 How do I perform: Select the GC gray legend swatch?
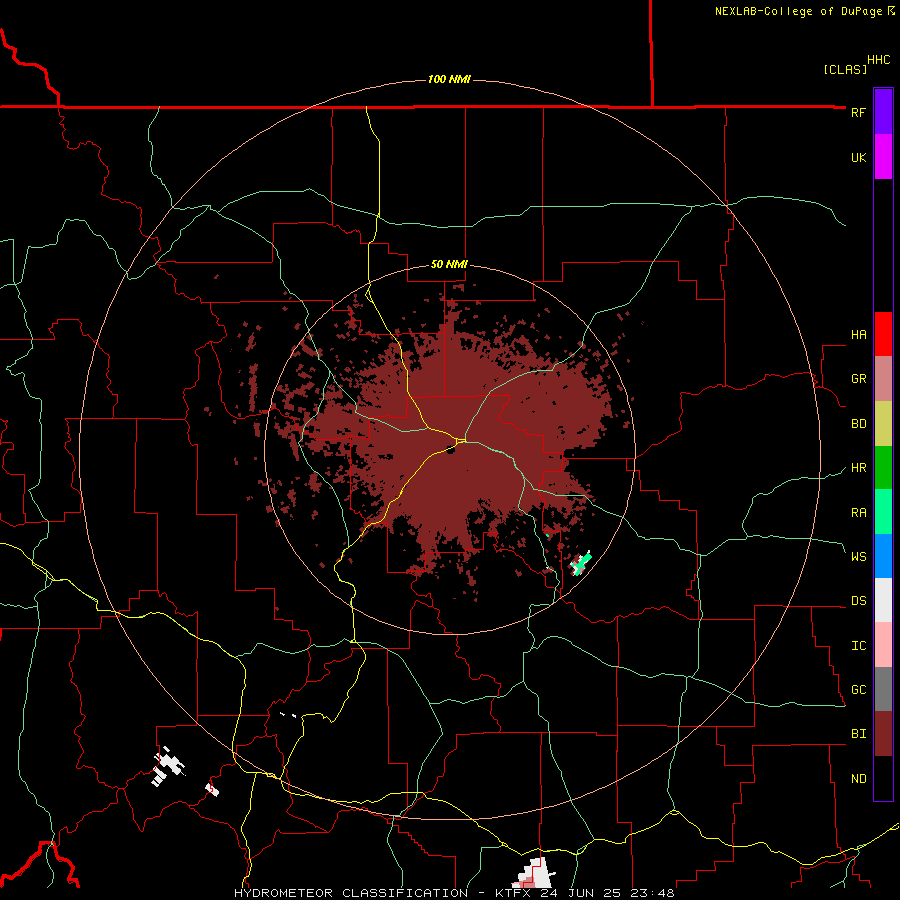tap(883, 689)
